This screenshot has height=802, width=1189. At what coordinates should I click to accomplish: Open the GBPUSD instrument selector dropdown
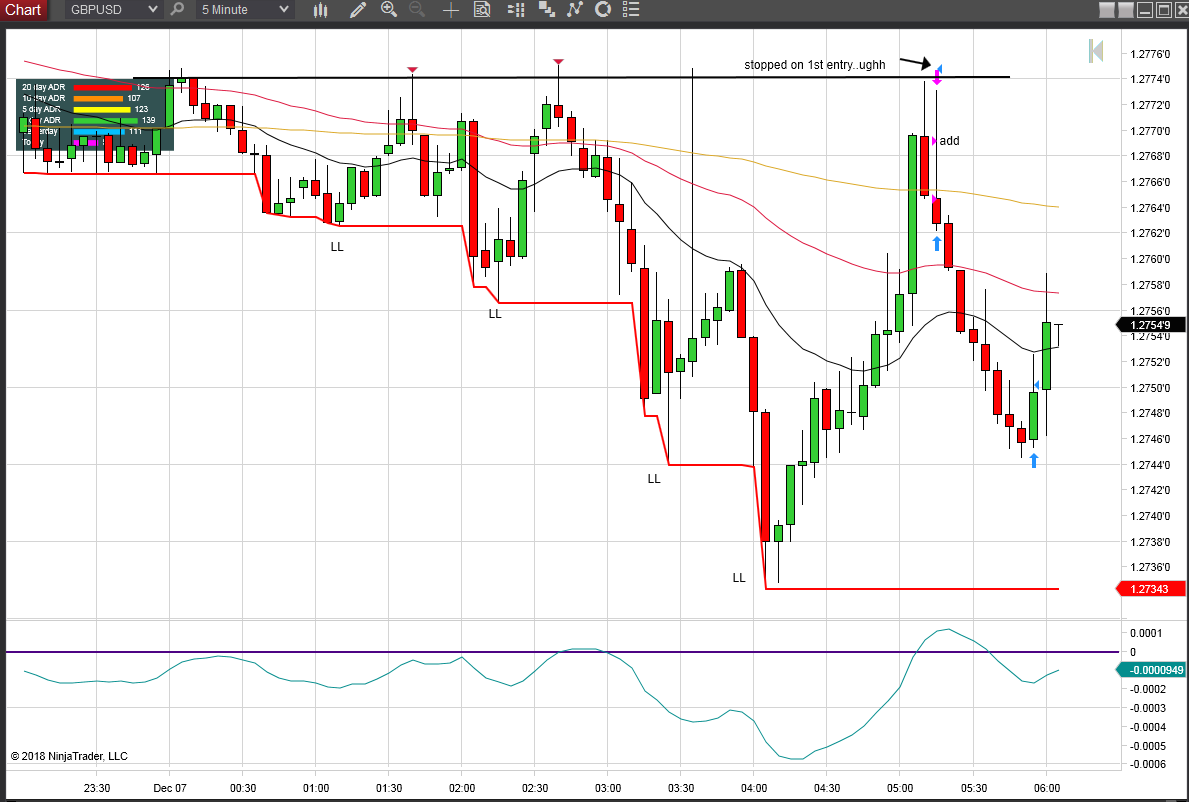click(114, 10)
